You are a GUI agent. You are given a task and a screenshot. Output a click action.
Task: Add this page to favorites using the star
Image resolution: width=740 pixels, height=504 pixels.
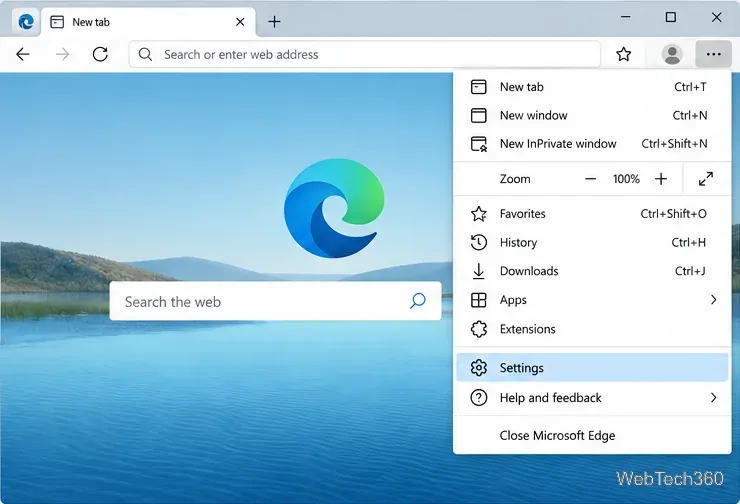[x=623, y=54]
